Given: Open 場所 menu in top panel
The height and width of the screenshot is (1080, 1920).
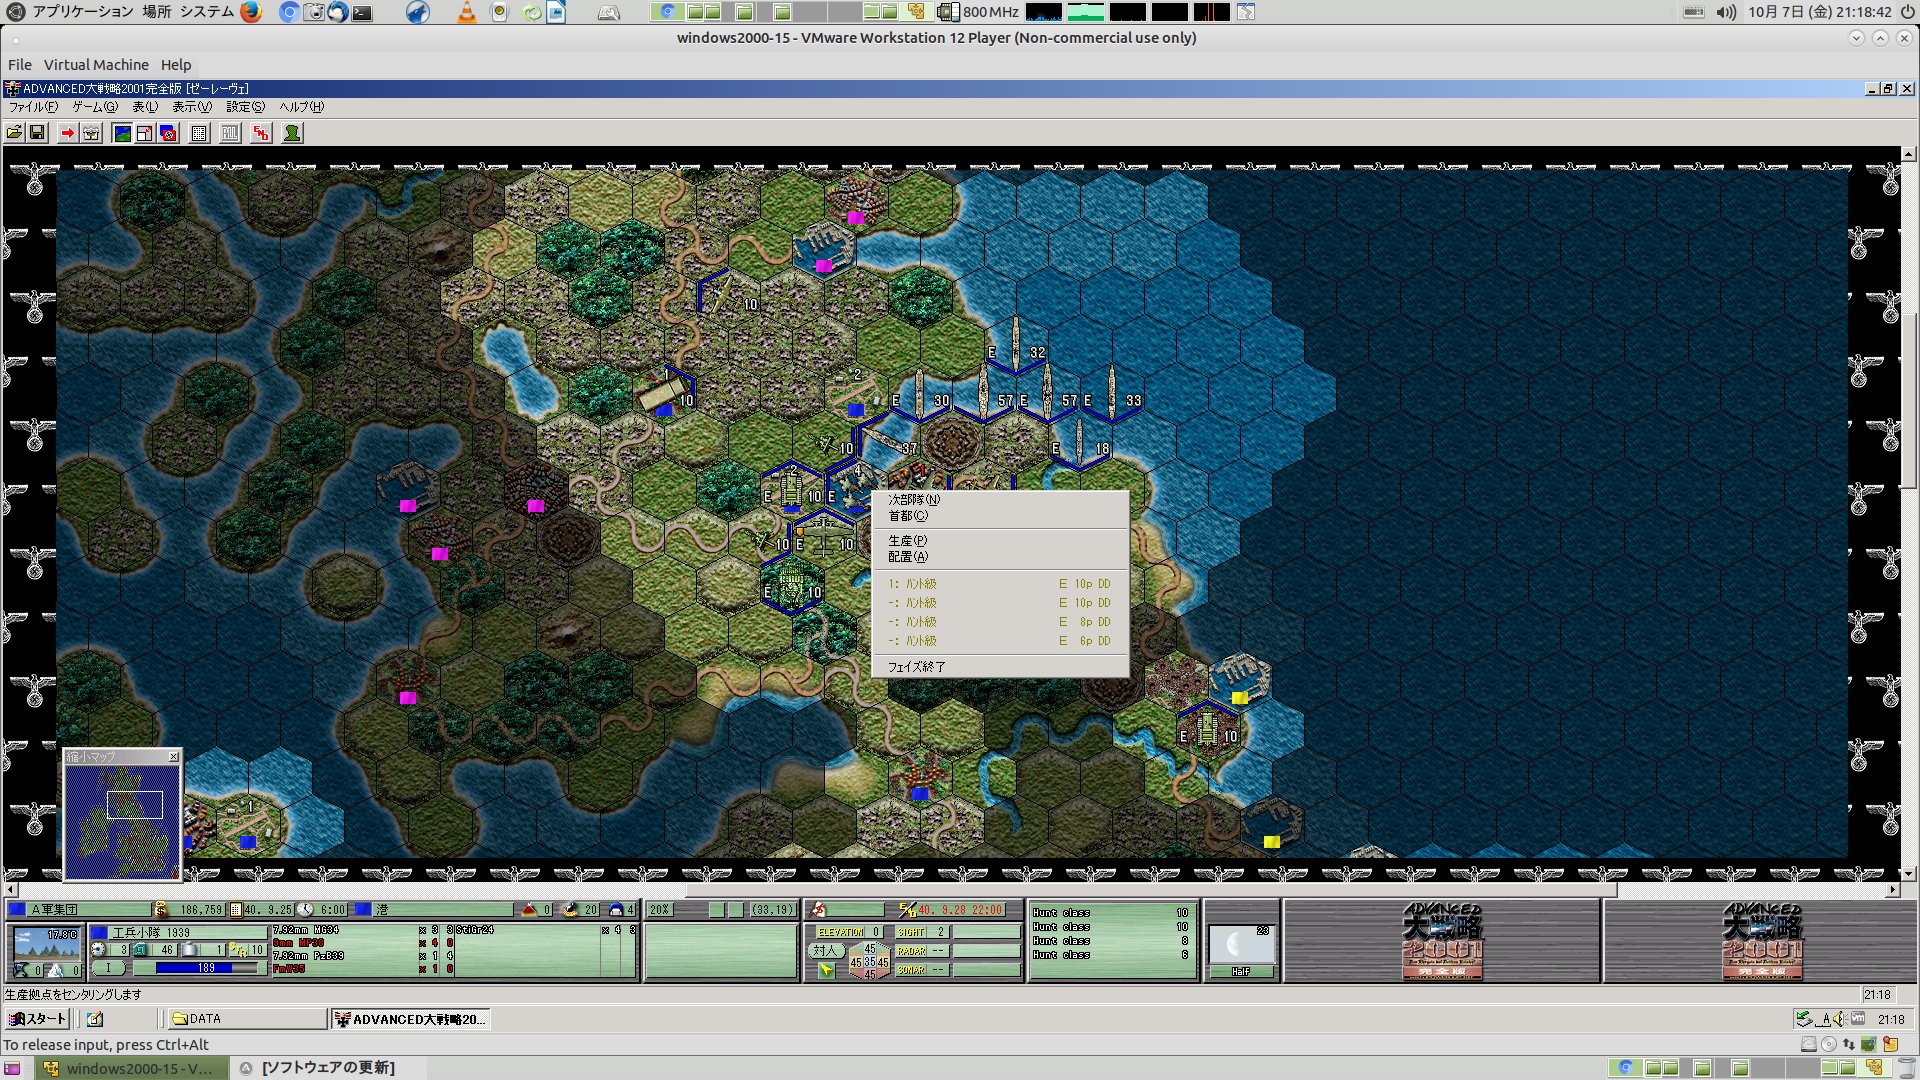Looking at the screenshot, I should (x=157, y=12).
